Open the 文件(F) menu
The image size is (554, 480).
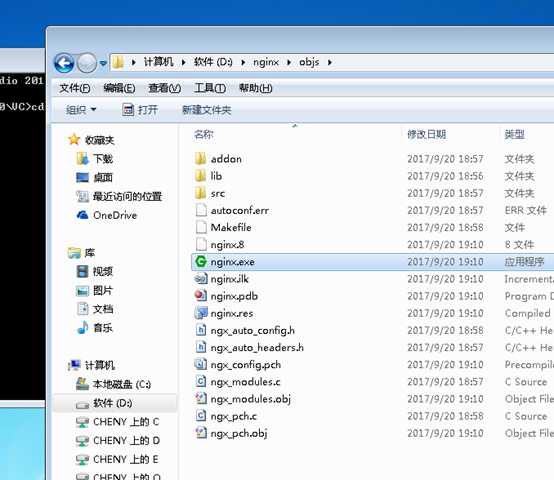tap(75, 88)
